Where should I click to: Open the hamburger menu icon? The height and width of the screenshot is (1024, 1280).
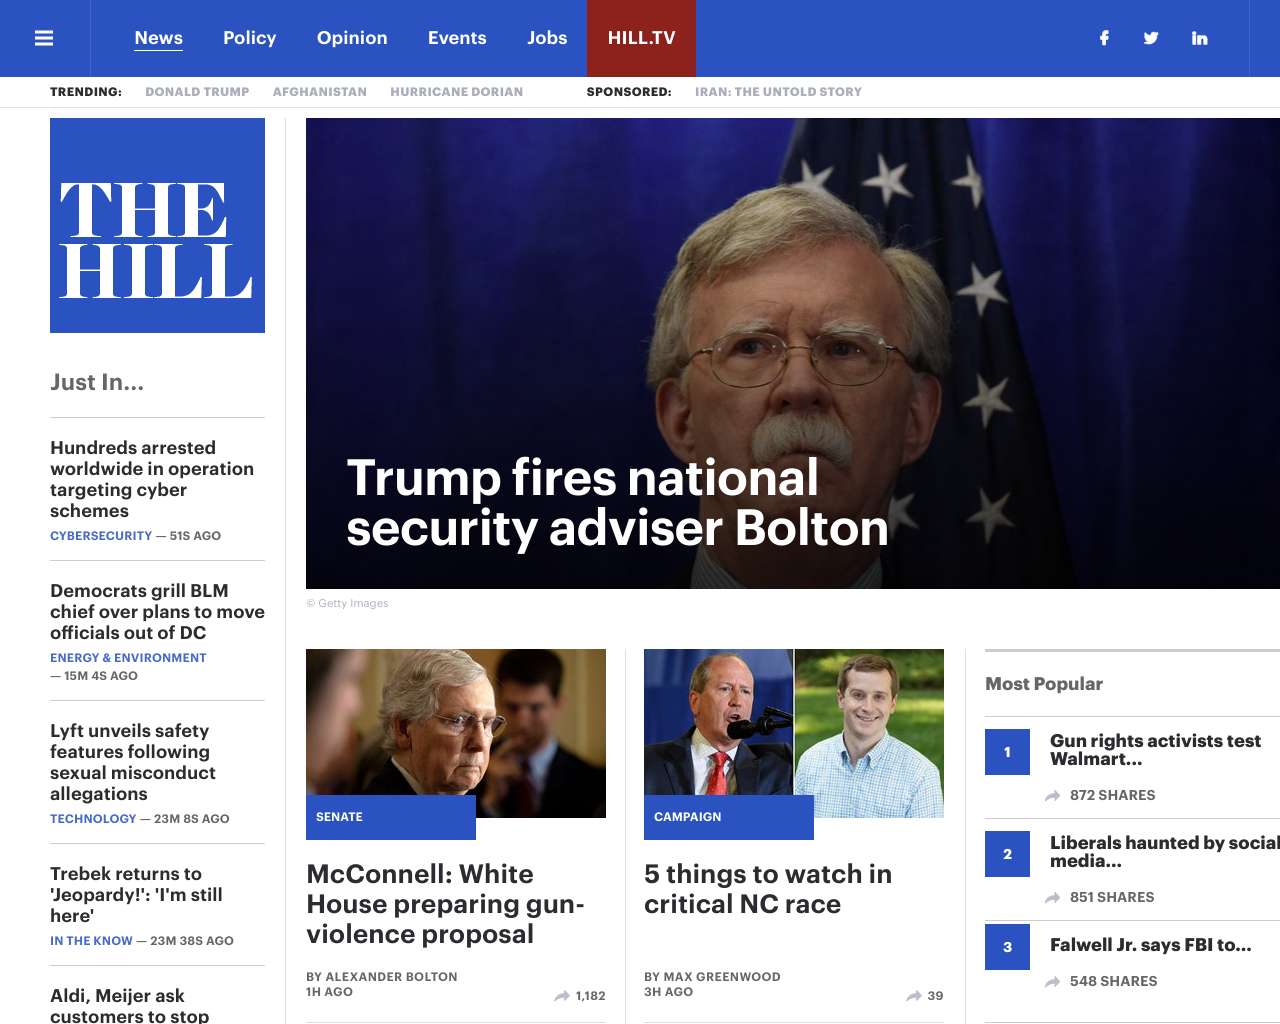[44, 38]
